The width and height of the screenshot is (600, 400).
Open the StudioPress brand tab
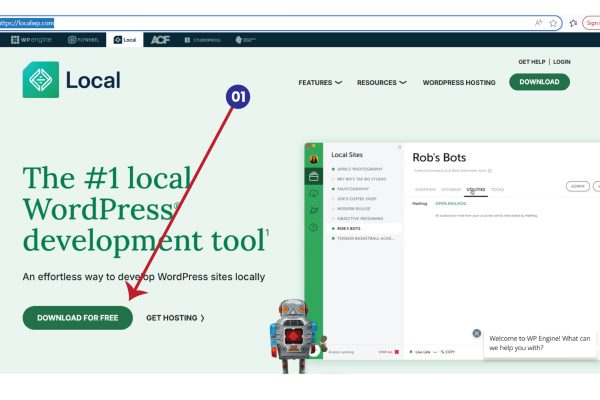[202, 40]
